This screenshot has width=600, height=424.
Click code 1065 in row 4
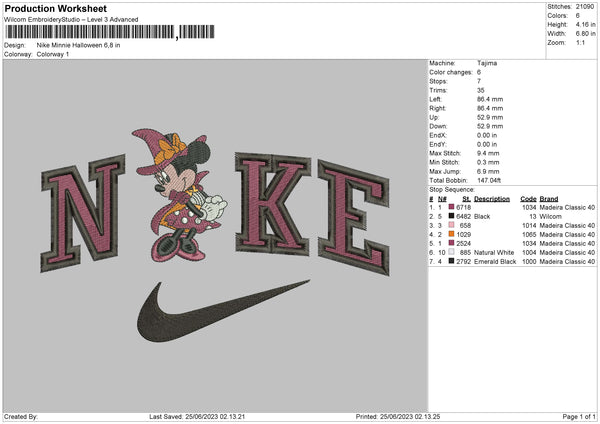point(529,234)
